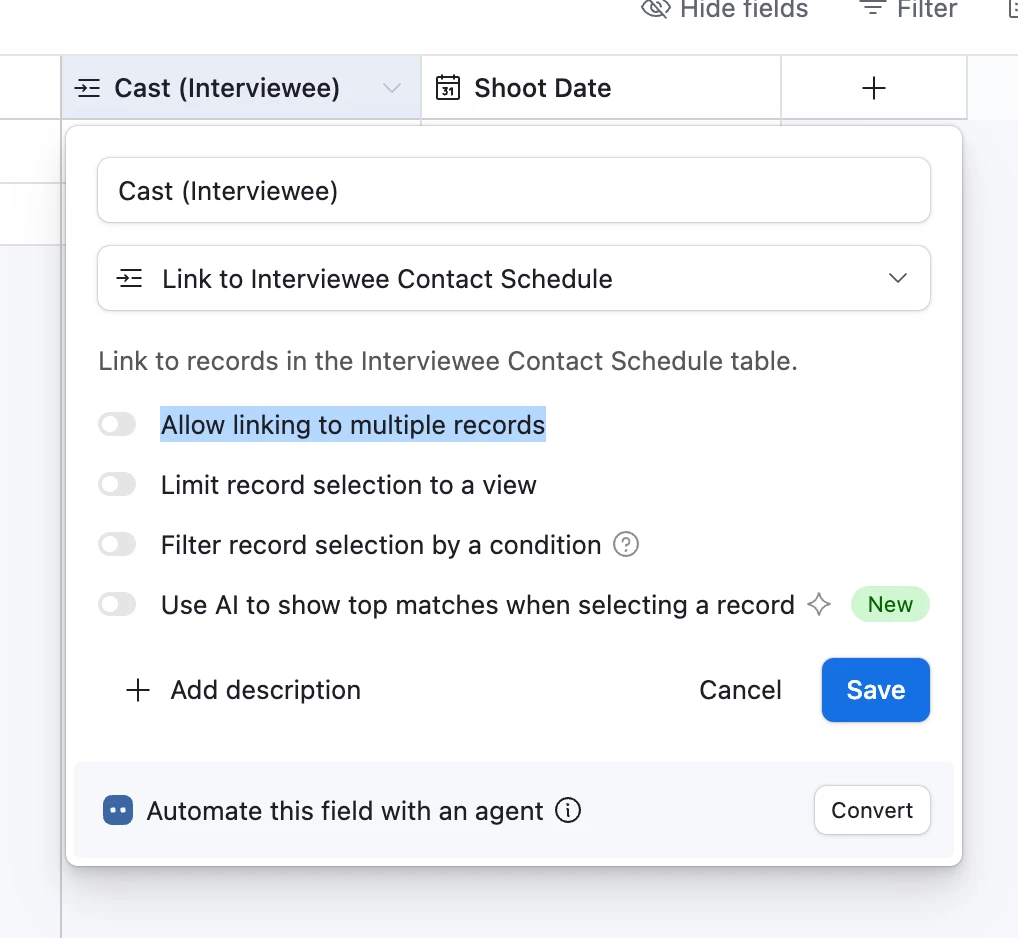Enable Use AI to show top matches toggle
This screenshot has height=938, width=1018.
pos(117,605)
